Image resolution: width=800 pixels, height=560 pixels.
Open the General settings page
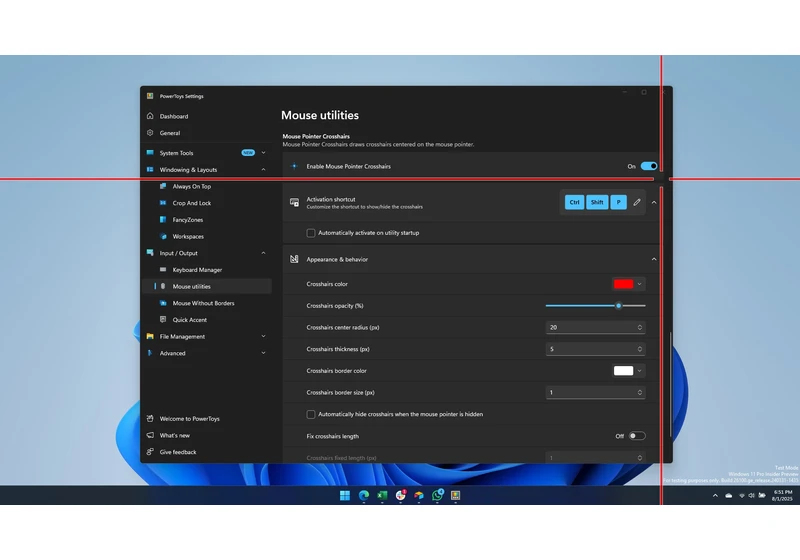click(x=170, y=133)
